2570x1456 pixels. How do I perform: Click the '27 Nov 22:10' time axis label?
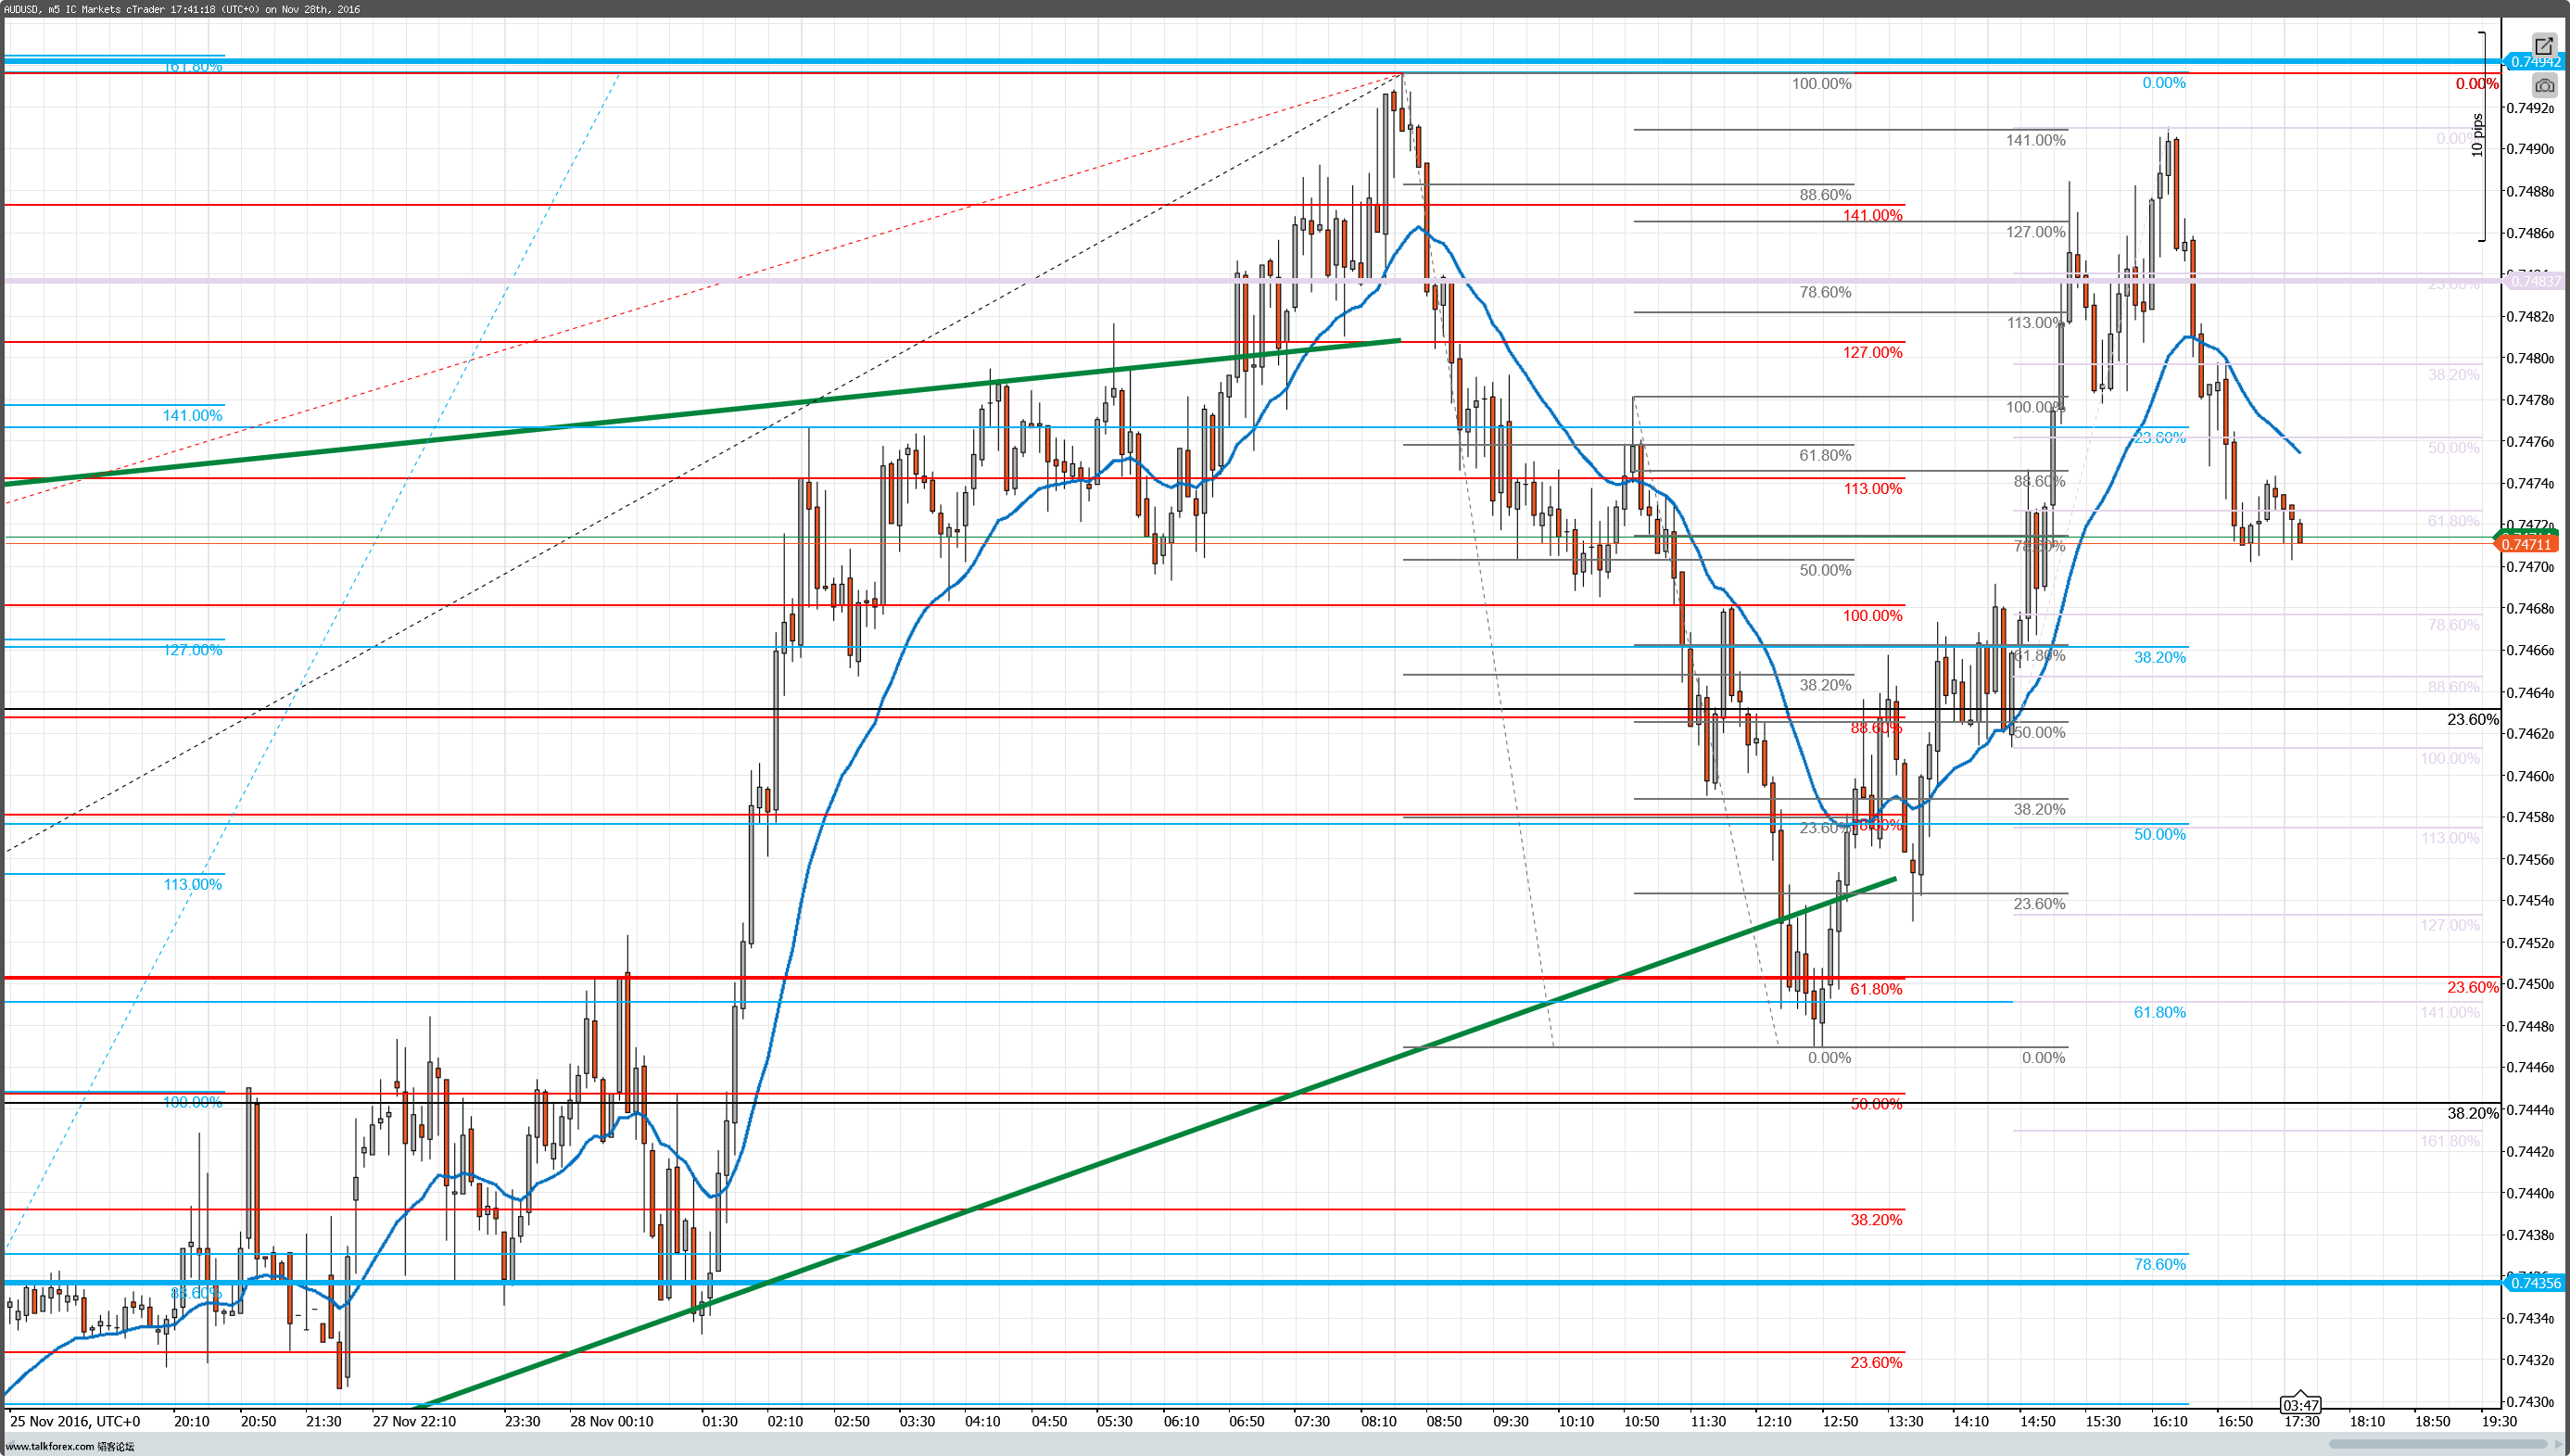pos(414,1421)
